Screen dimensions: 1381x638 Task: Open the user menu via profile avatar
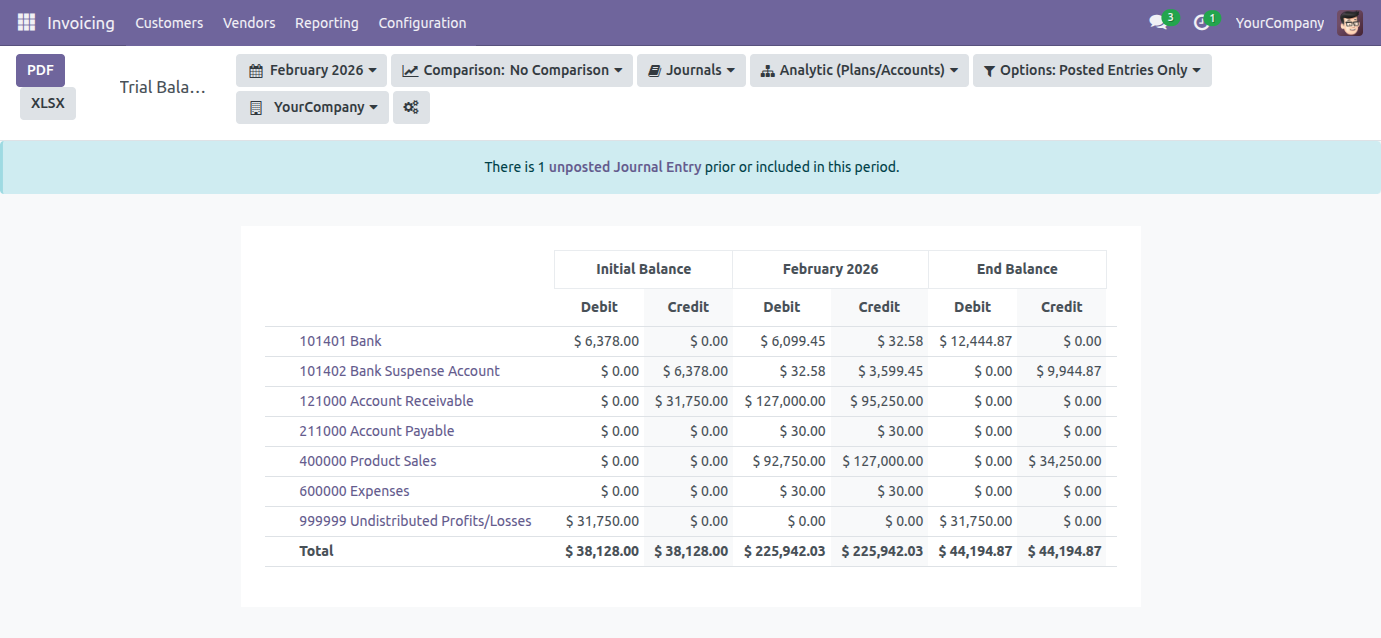tap(1350, 22)
